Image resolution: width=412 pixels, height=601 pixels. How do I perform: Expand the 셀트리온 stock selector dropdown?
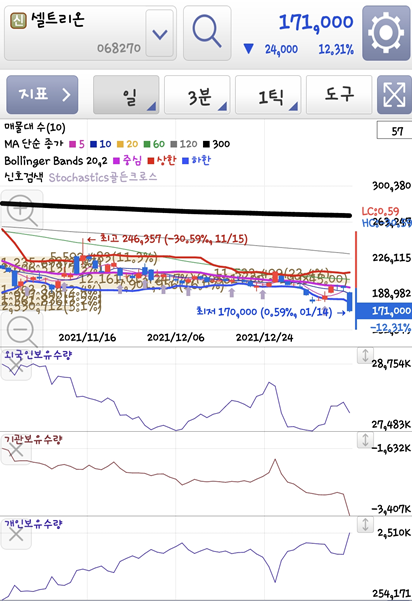click(x=160, y=34)
